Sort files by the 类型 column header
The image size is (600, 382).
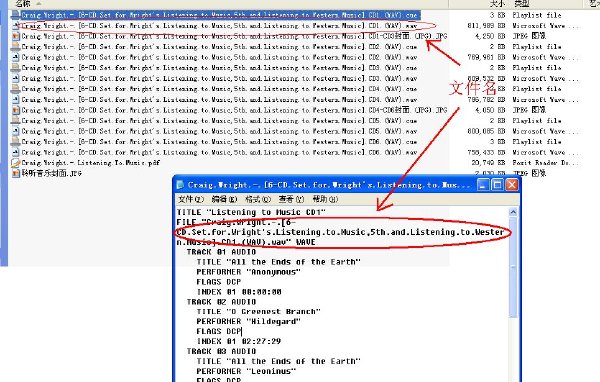coord(521,4)
